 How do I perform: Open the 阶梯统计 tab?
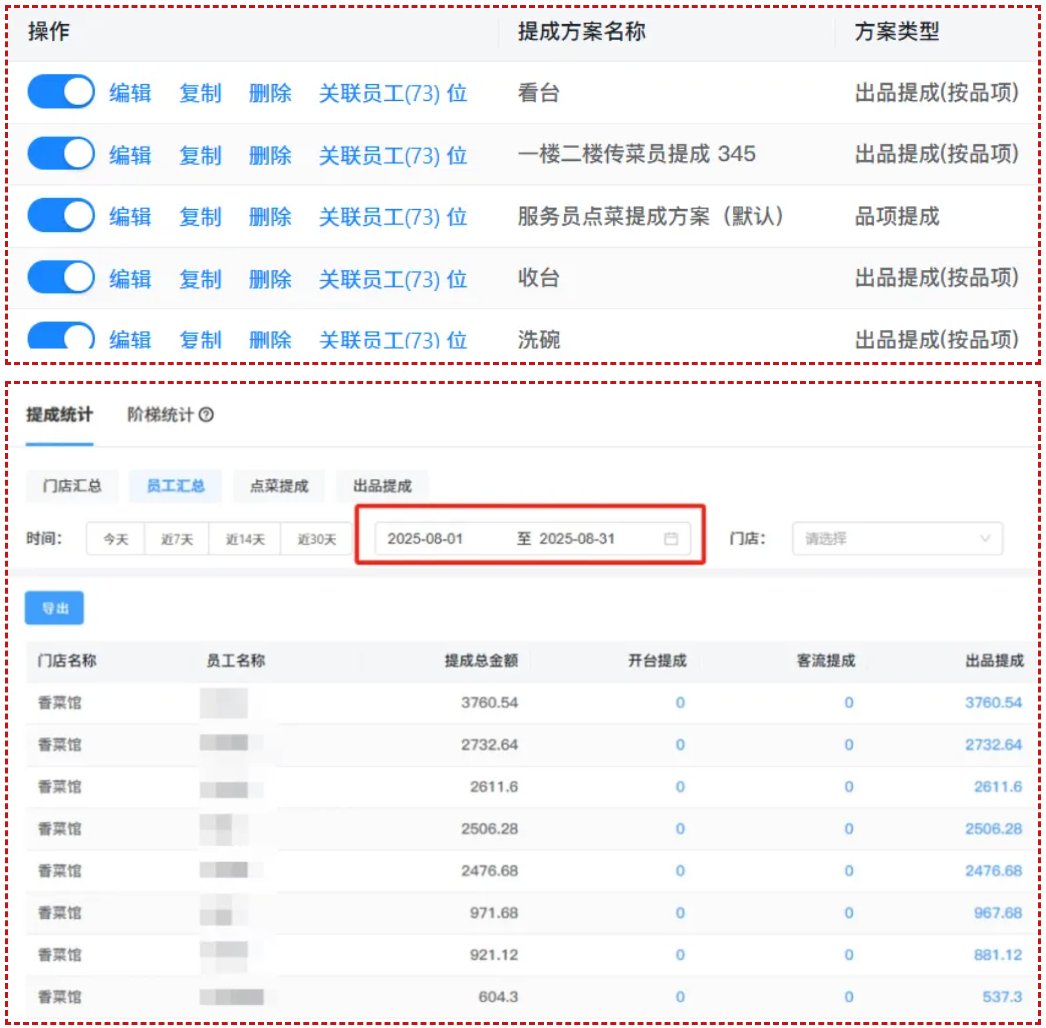coord(160,415)
